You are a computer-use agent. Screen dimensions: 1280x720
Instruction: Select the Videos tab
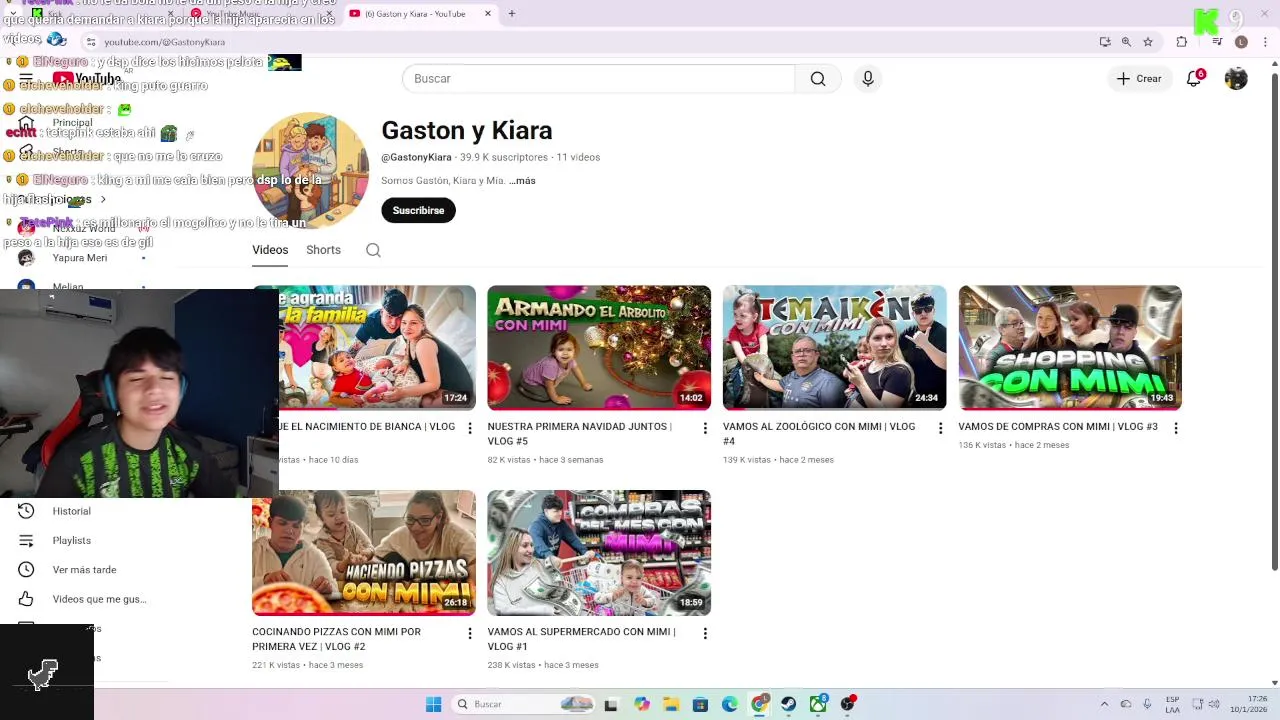pos(270,250)
